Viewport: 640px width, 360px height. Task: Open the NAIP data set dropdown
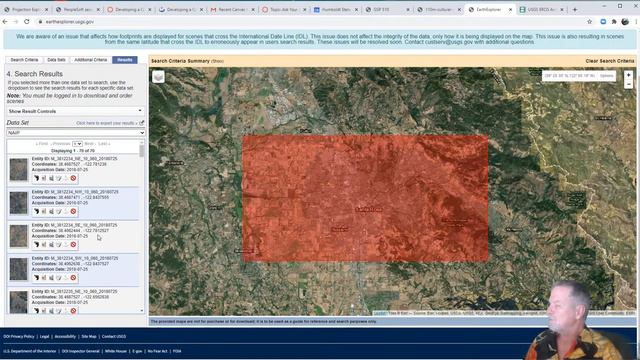(x=76, y=133)
